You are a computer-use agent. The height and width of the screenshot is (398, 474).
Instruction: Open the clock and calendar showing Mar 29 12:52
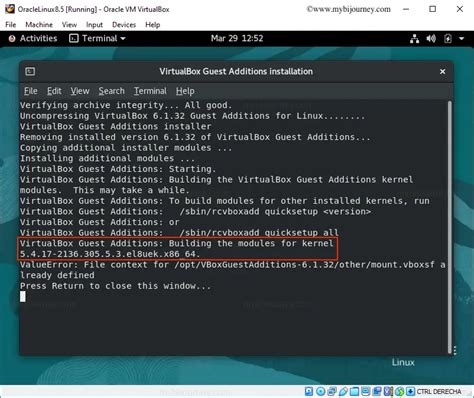coord(237,39)
